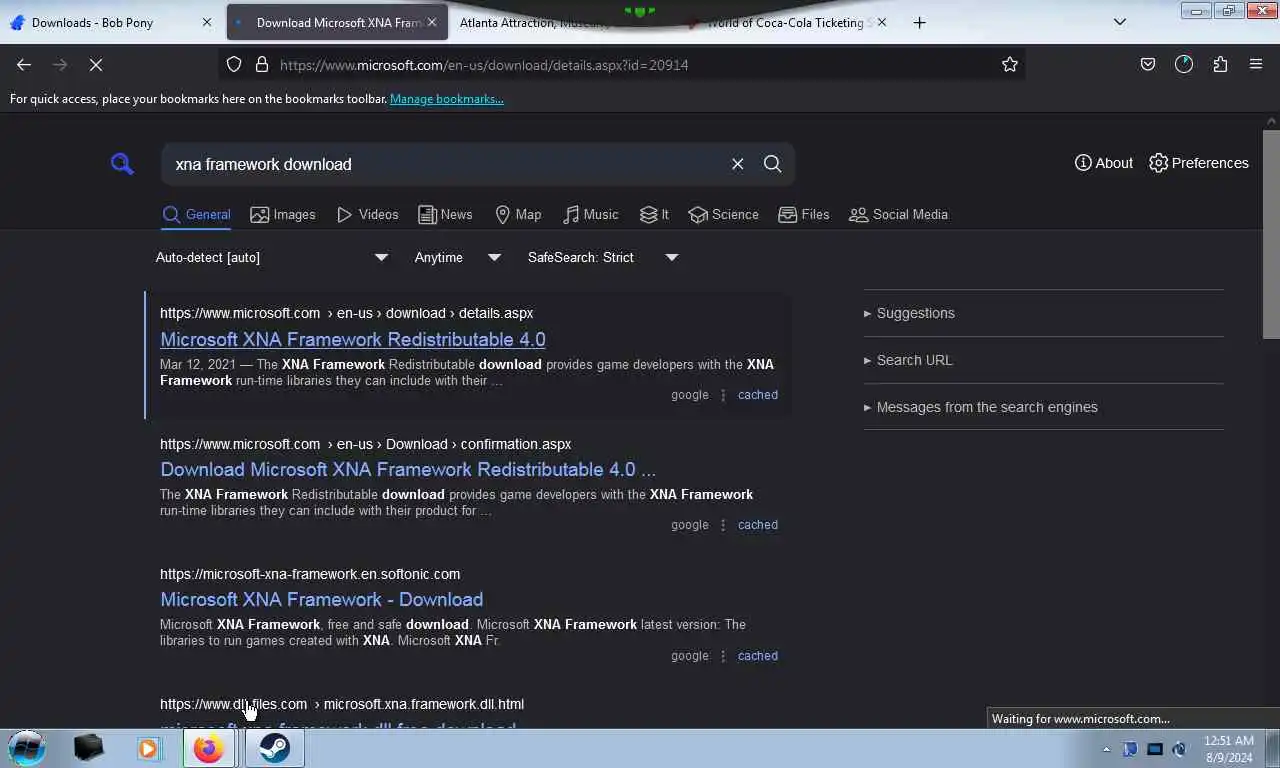Open Steam from the taskbar
This screenshot has width=1280, height=768.
274,748
